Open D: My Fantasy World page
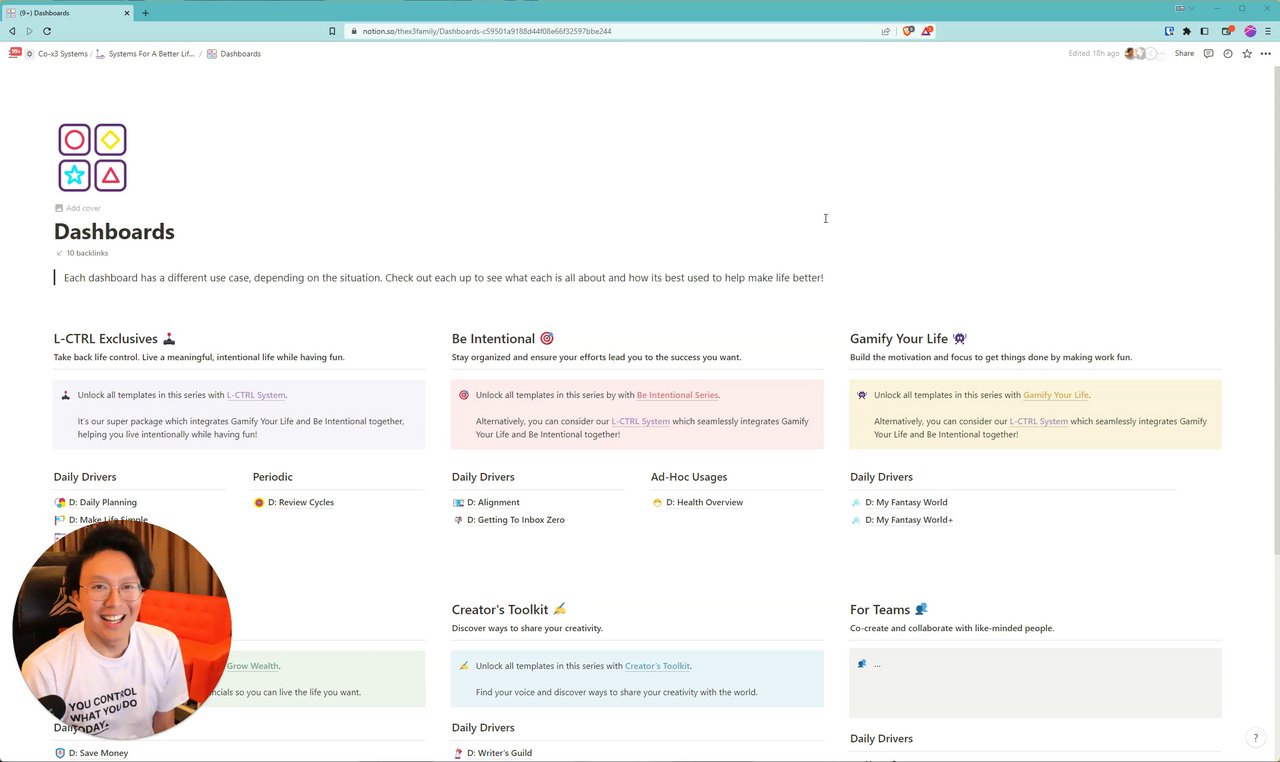Screen dimensions: 1280x762 tap(899, 502)
